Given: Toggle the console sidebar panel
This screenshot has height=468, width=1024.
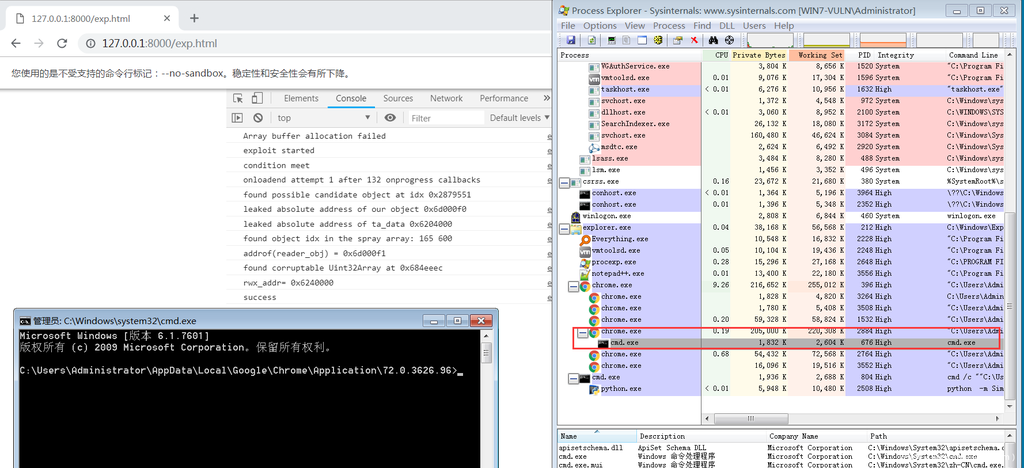Looking at the screenshot, I should 237,118.
